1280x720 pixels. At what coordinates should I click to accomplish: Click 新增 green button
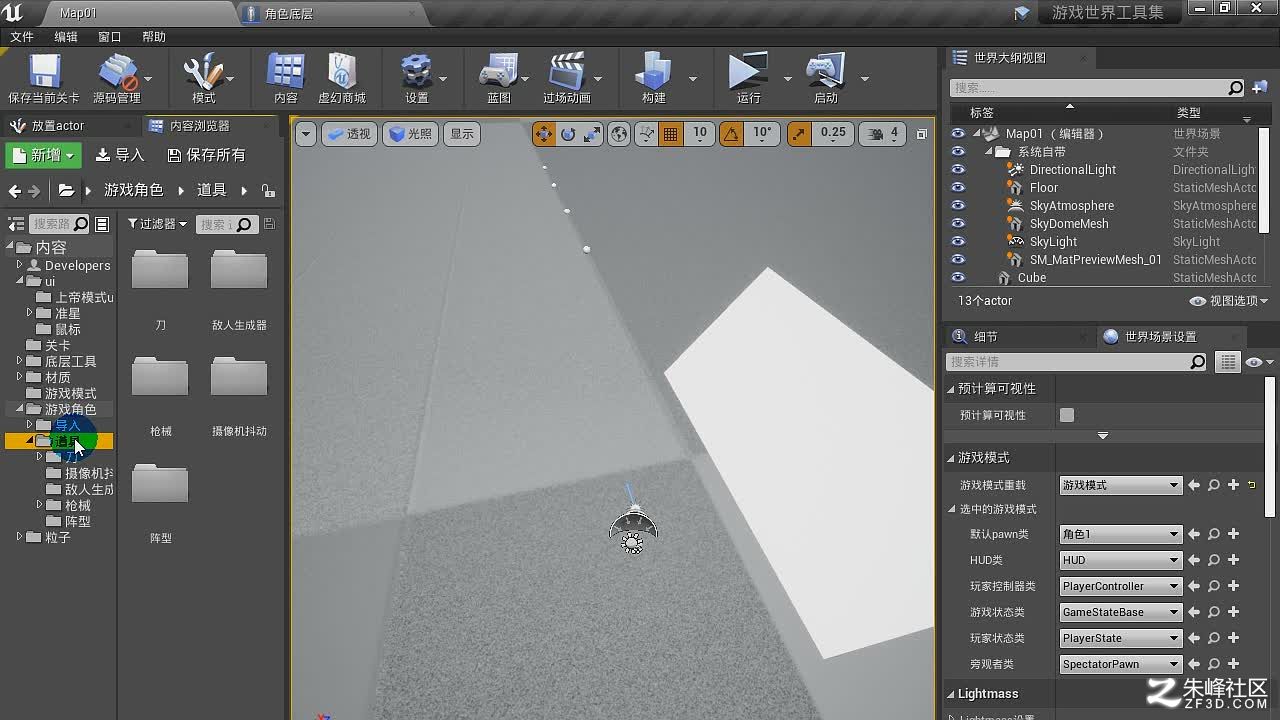pyautogui.click(x=43, y=155)
